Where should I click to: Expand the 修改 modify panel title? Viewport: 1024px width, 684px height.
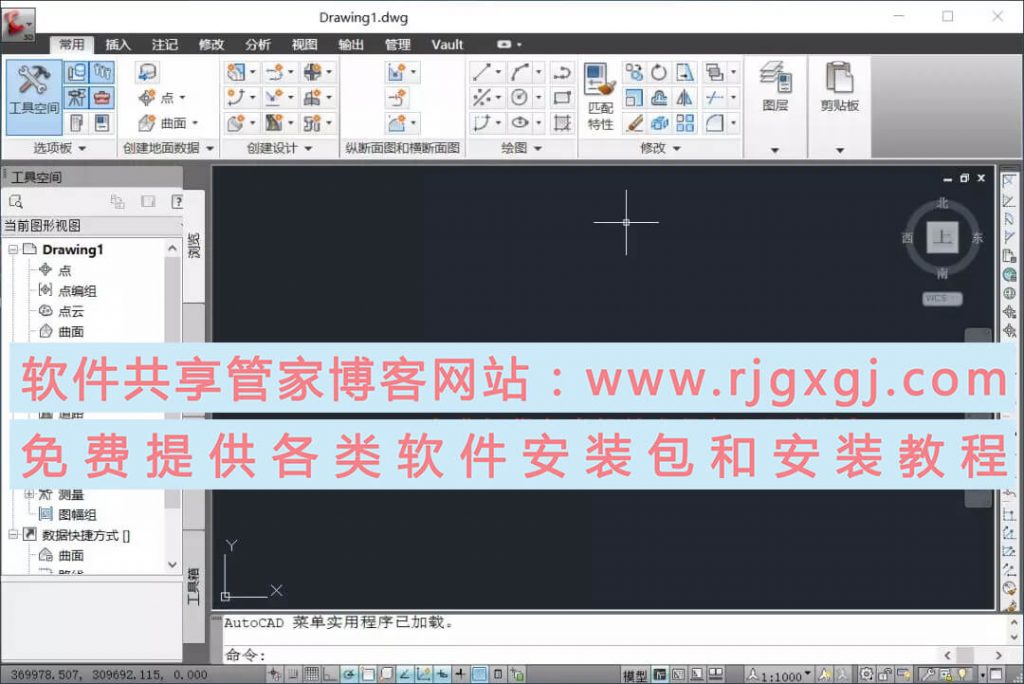coord(660,148)
